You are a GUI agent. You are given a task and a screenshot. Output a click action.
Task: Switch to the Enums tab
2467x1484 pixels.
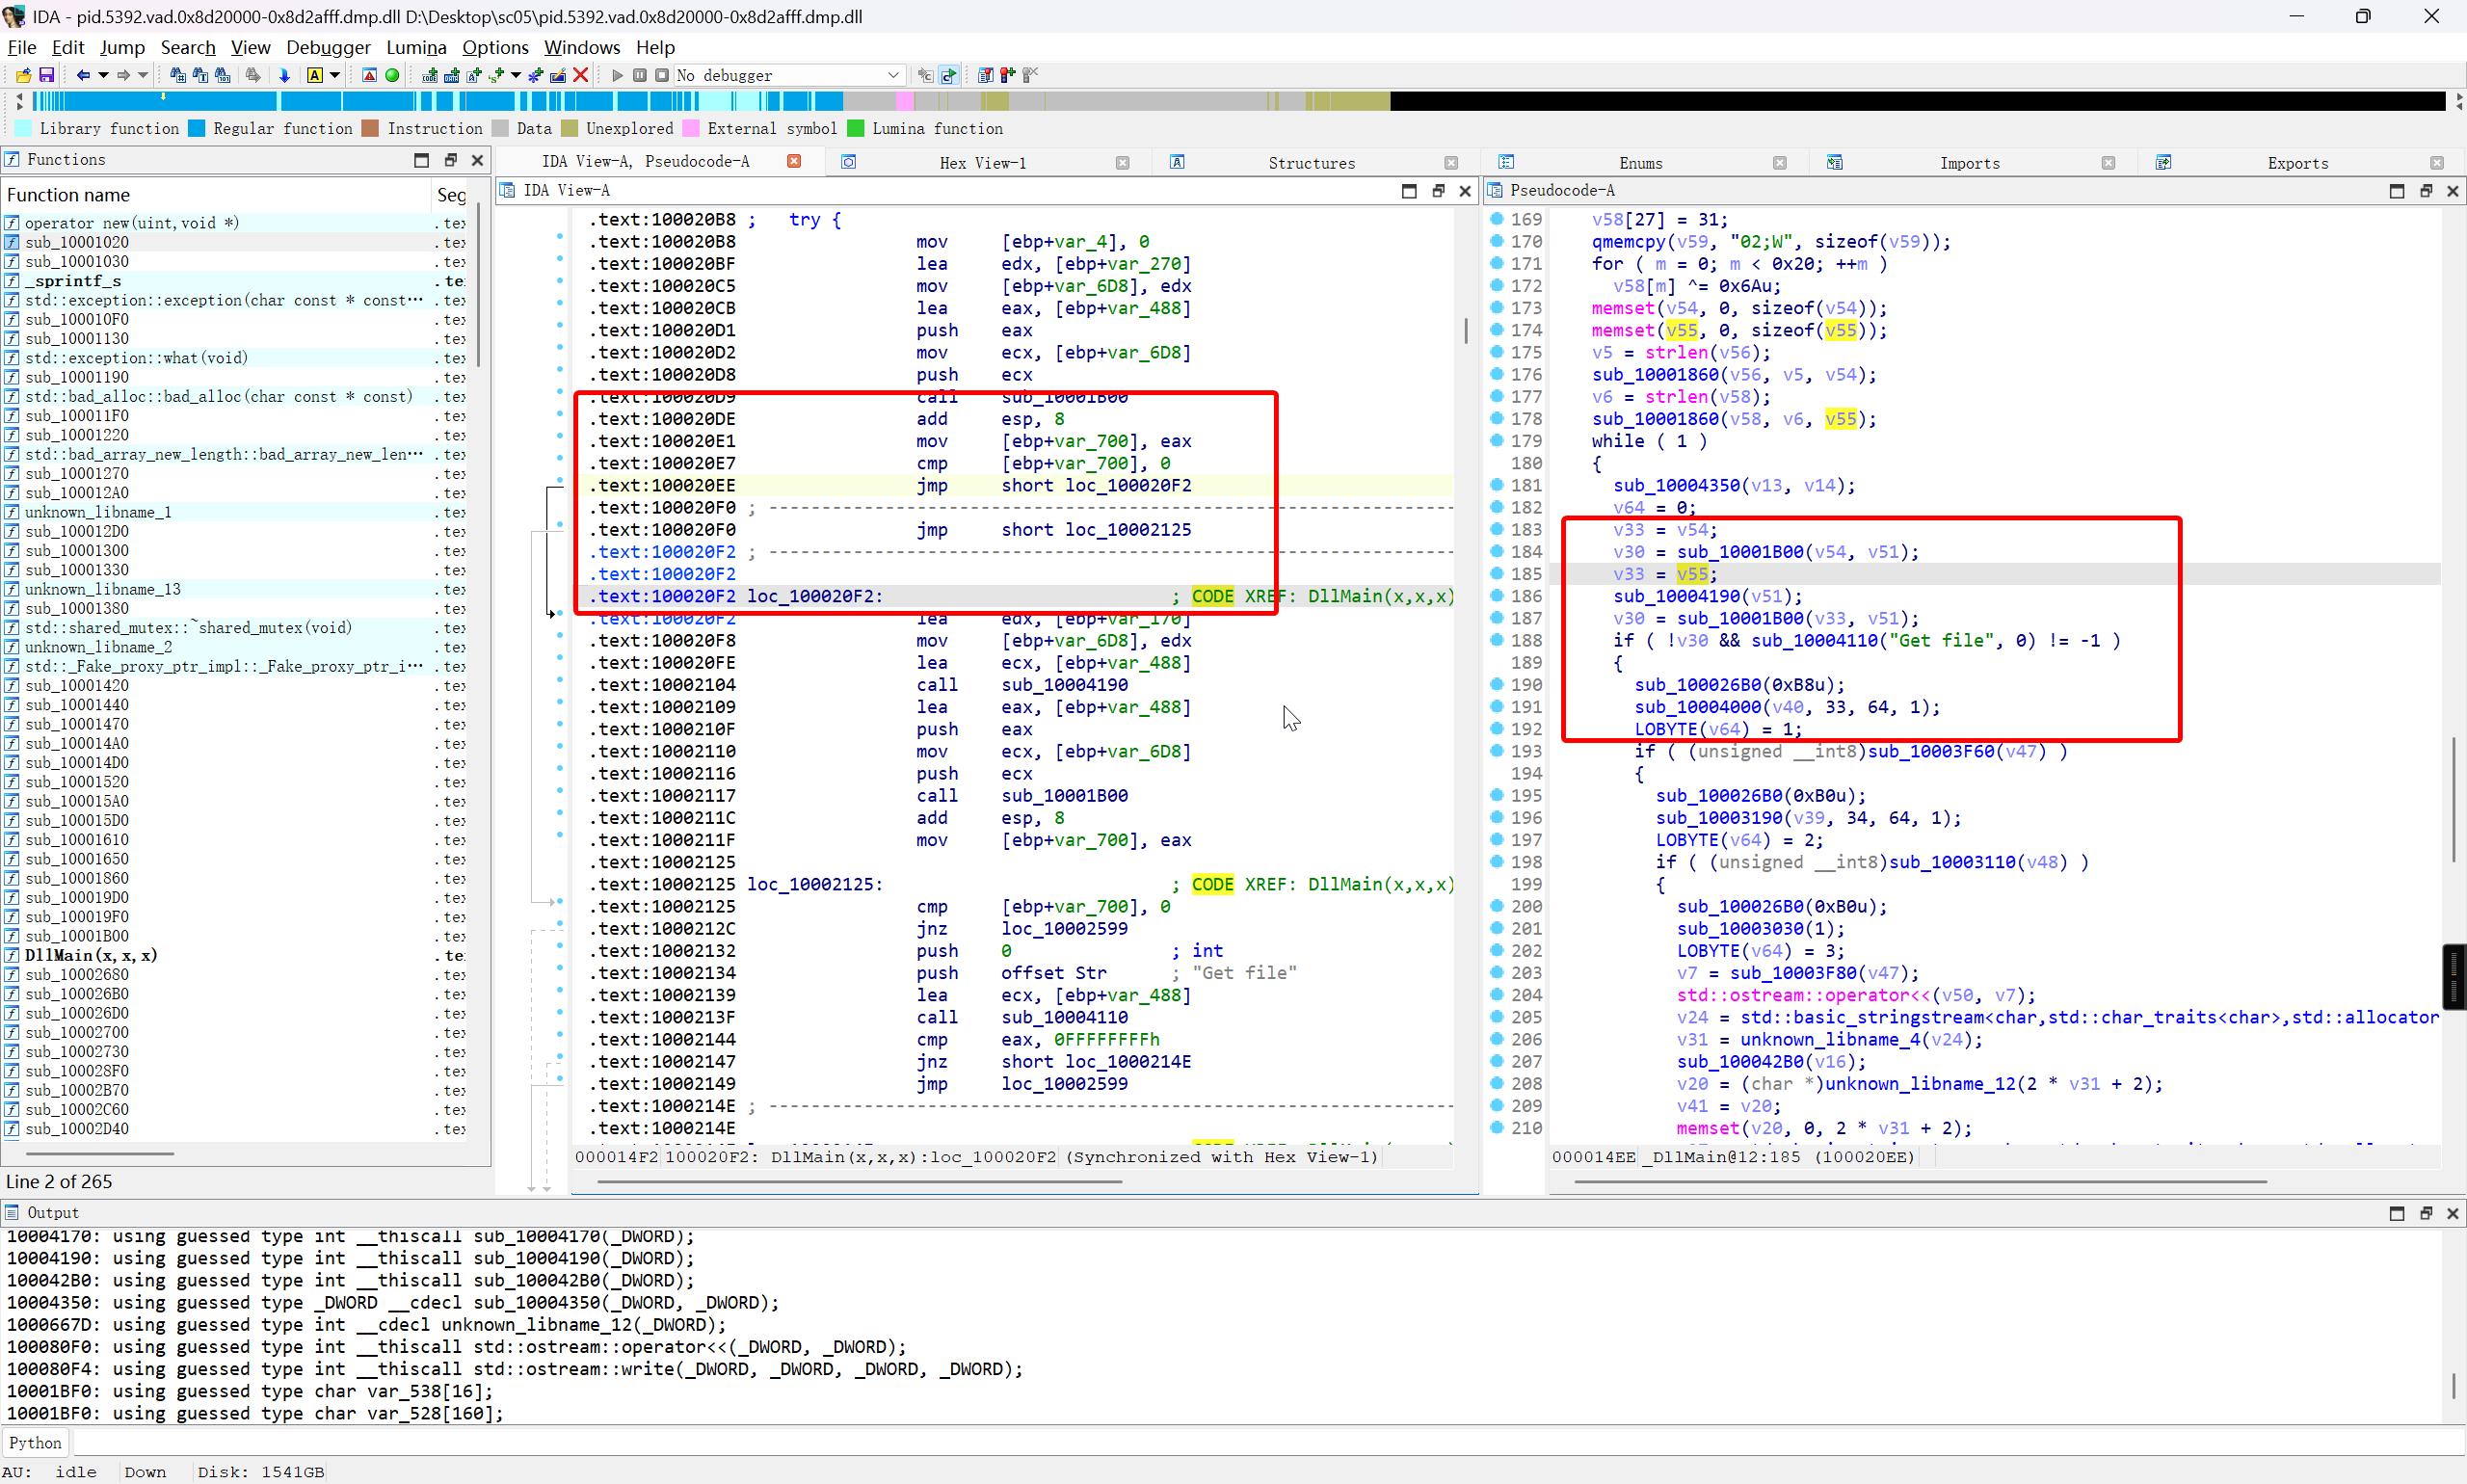point(1640,163)
